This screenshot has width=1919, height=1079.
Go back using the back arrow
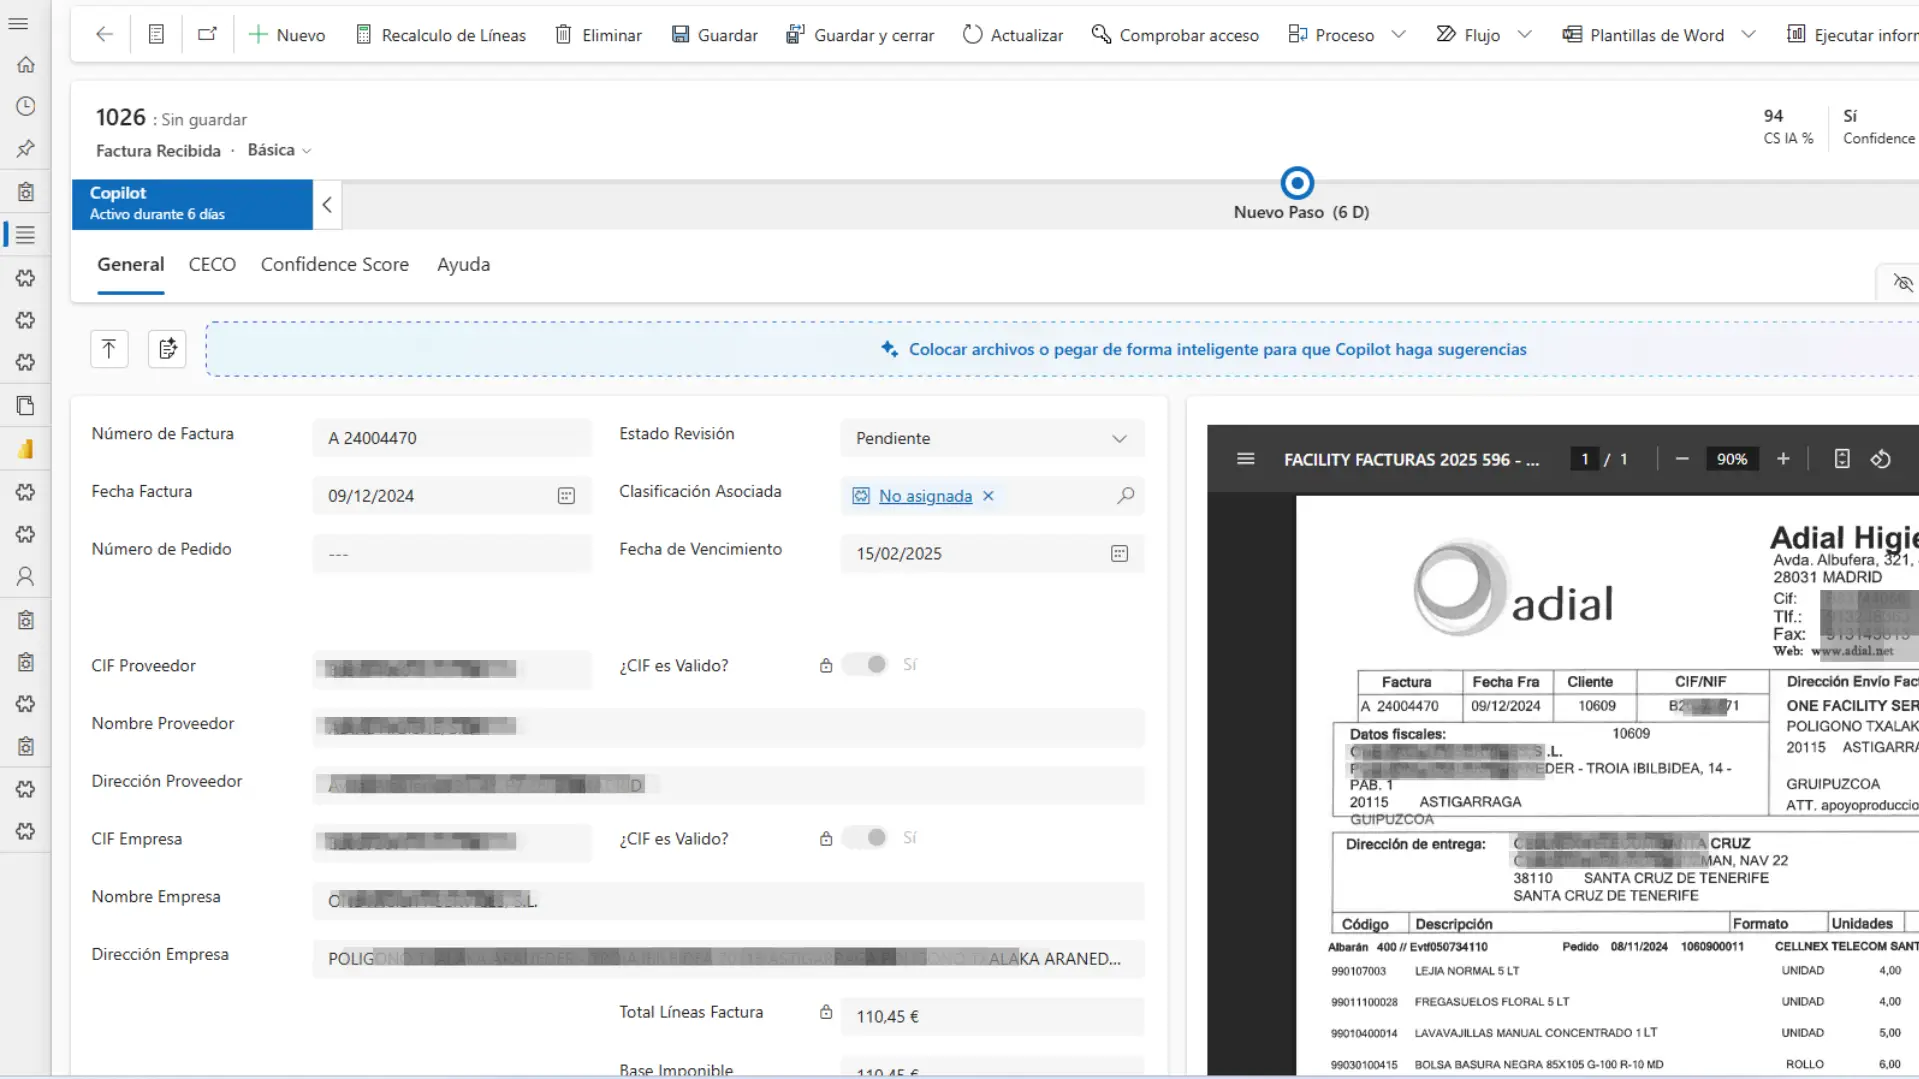104,35
